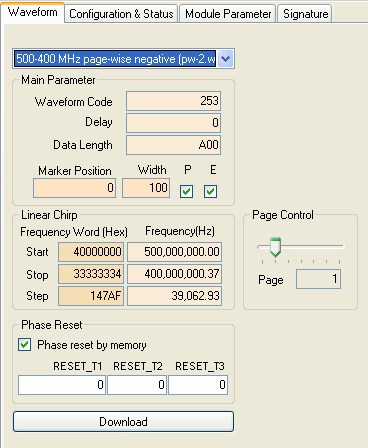Switch to the Waveform tab

33,12
